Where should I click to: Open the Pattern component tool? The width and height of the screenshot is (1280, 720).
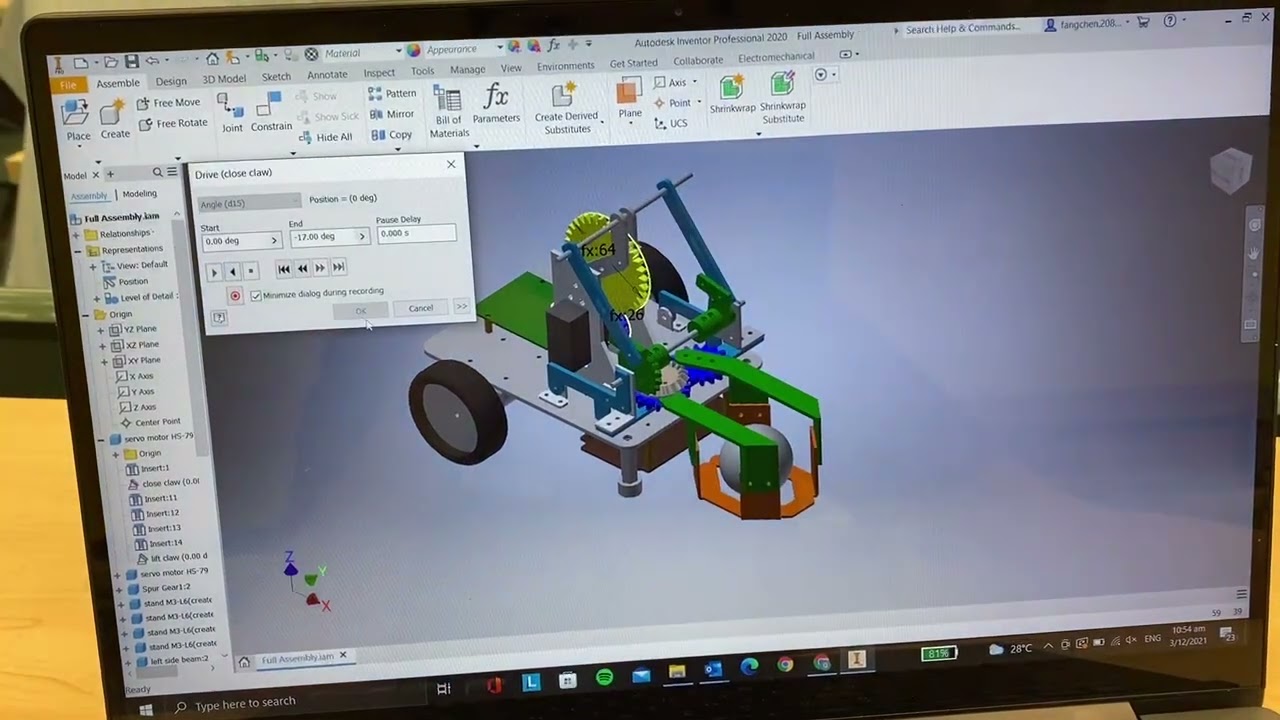(x=392, y=93)
